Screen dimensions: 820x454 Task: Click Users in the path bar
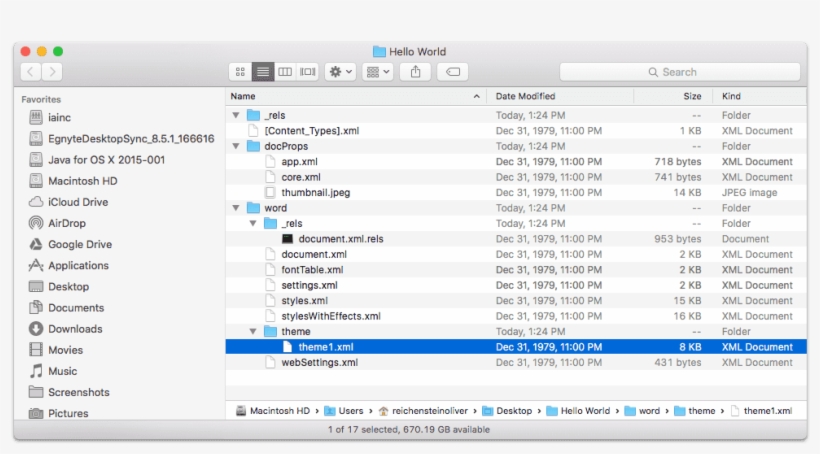[344, 411]
